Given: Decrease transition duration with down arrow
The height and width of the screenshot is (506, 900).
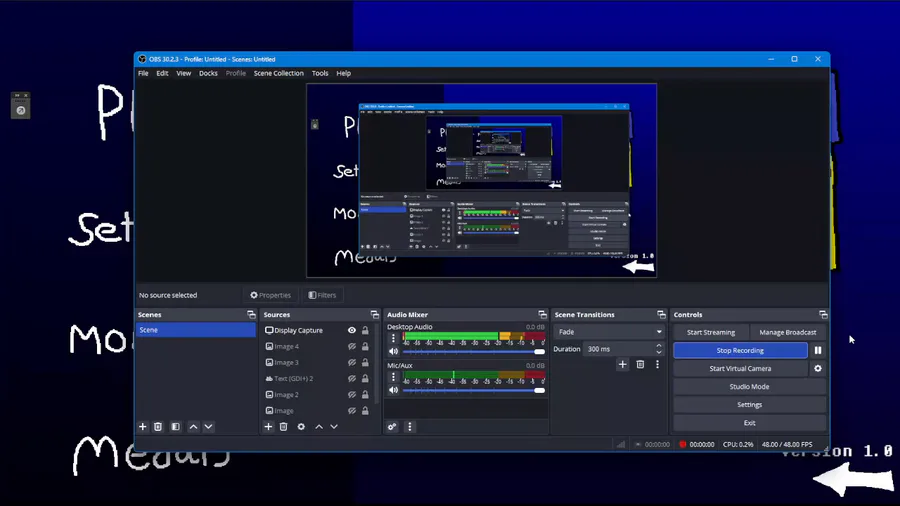Looking at the screenshot, I should coord(658,352).
